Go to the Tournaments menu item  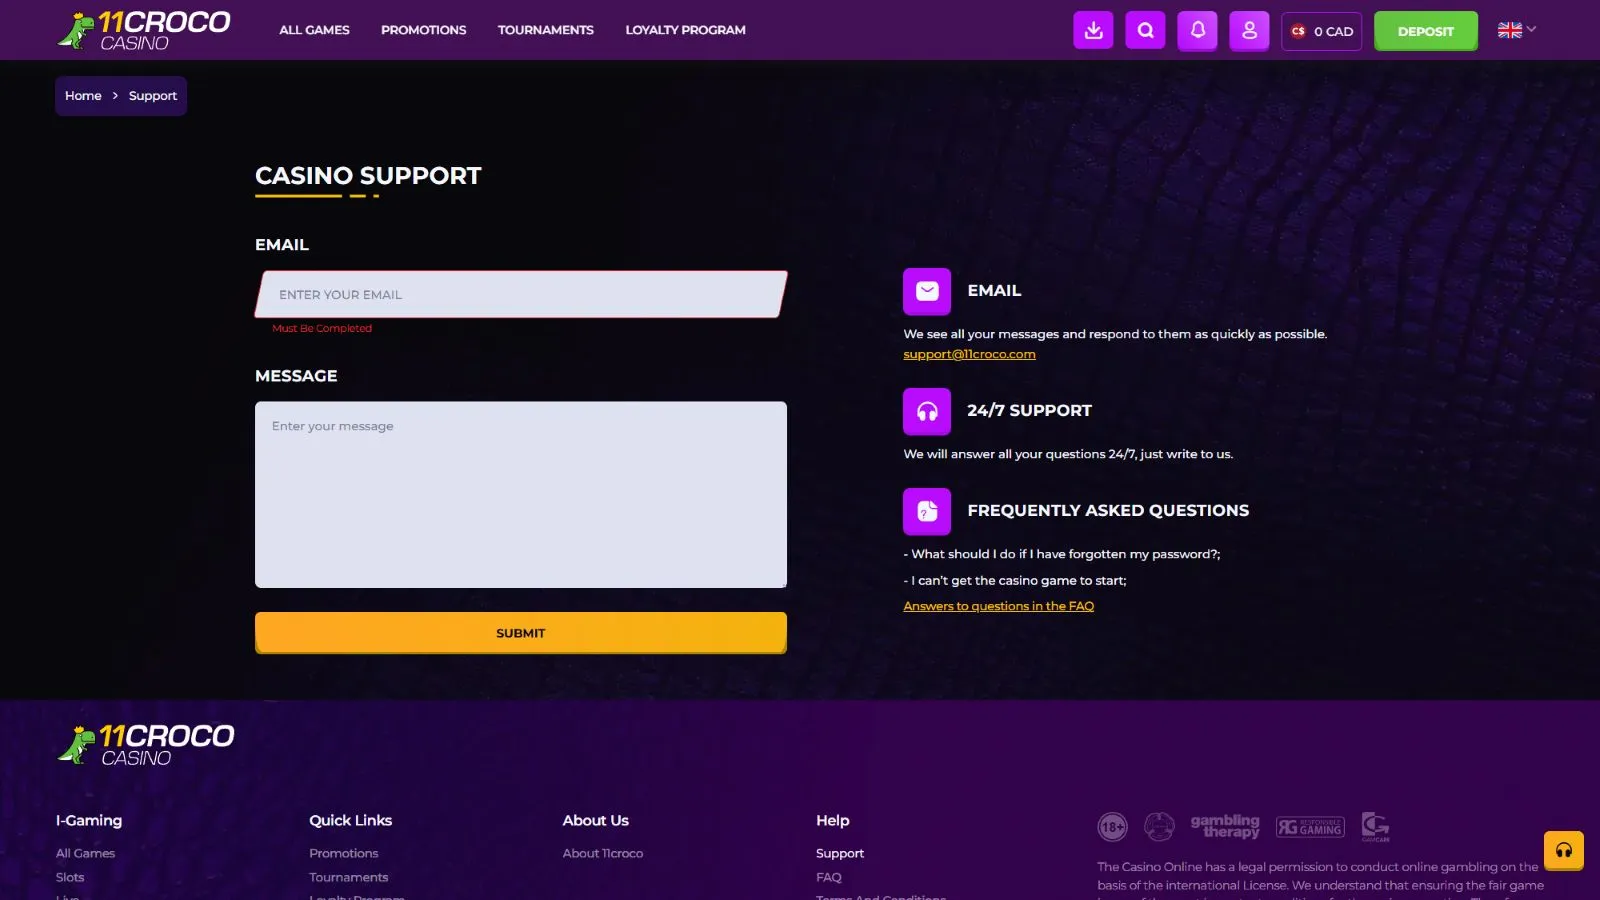pyautogui.click(x=545, y=30)
